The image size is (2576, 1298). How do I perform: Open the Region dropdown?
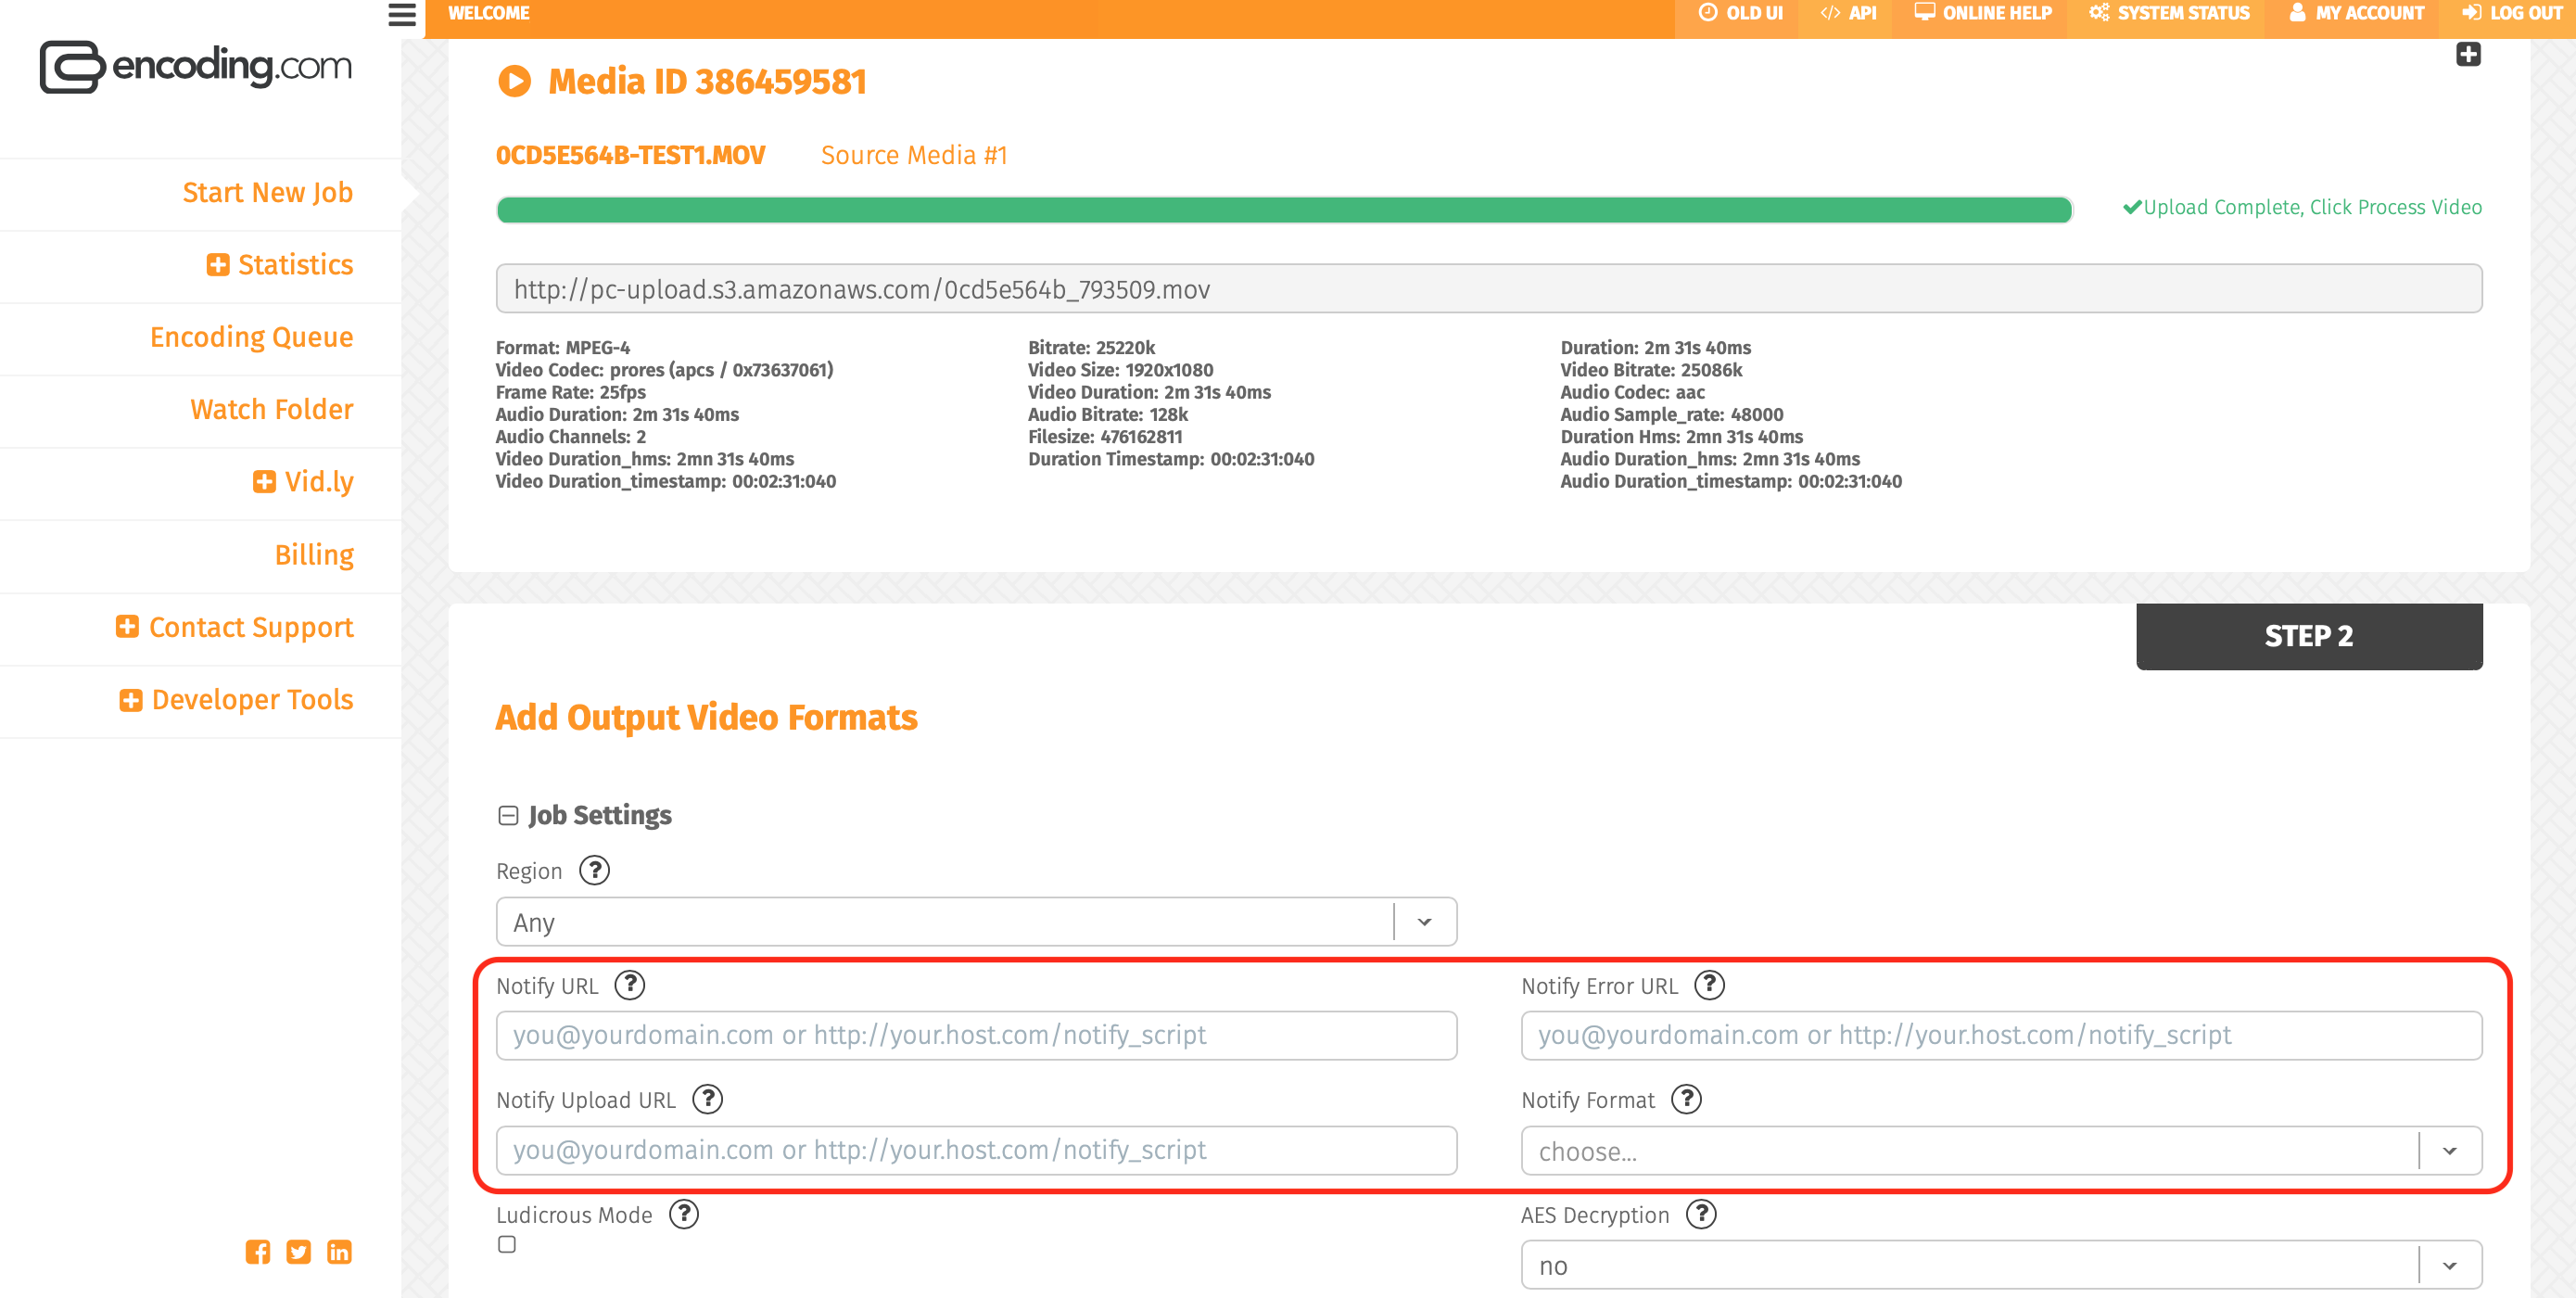(x=976, y=921)
